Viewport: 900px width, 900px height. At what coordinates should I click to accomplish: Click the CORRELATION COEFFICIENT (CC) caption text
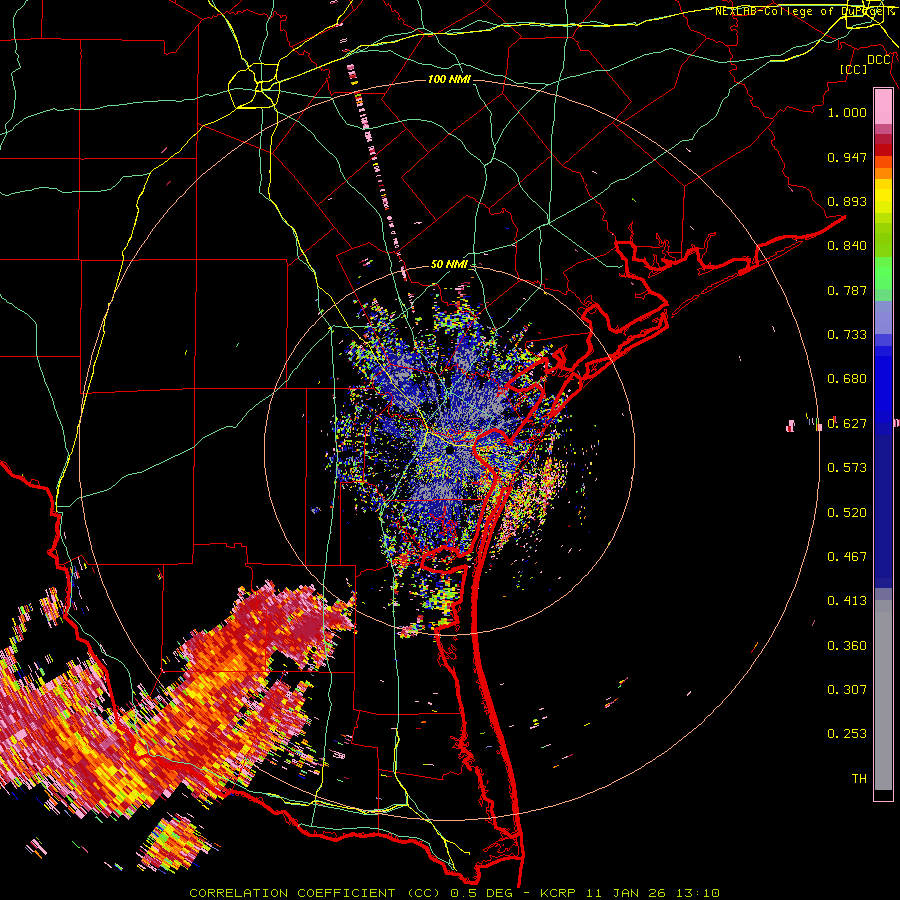click(x=315, y=893)
